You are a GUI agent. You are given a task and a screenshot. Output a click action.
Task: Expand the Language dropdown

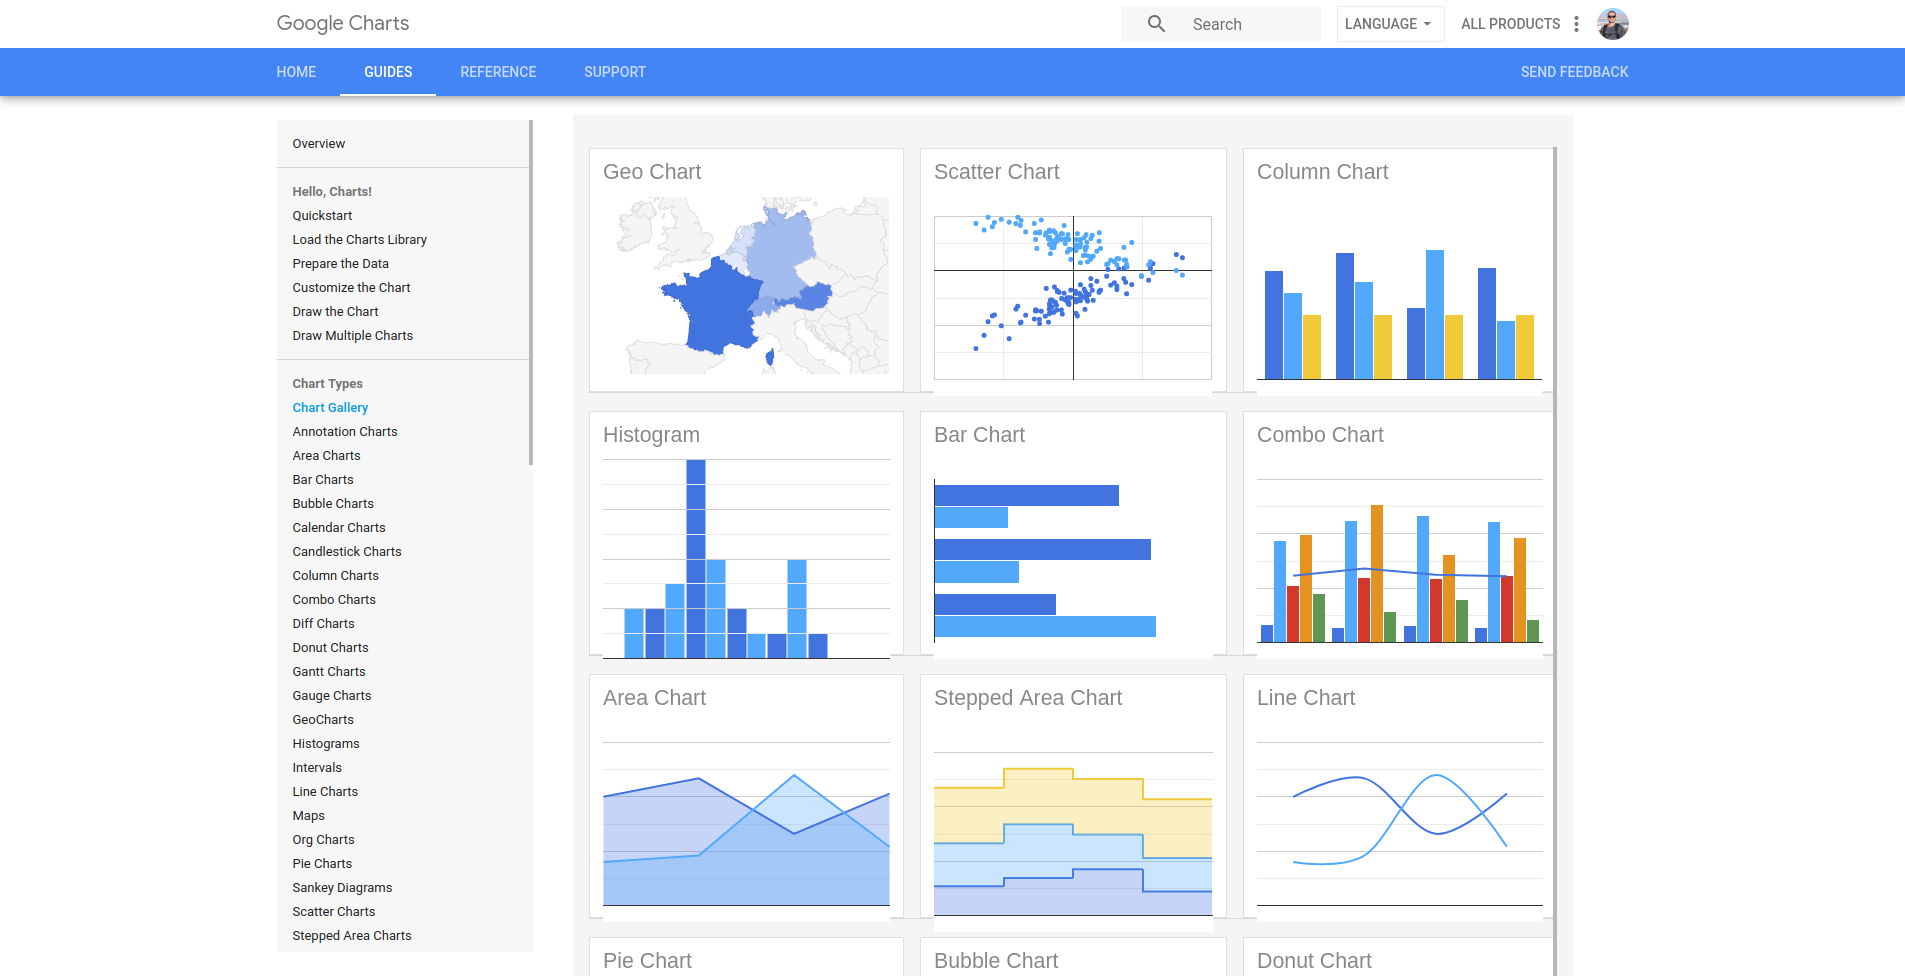click(x=1389, y=24)
